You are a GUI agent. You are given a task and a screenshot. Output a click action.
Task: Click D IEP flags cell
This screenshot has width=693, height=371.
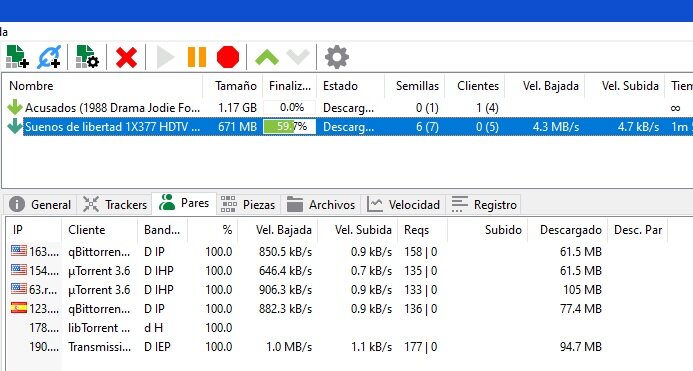[157, 347]
